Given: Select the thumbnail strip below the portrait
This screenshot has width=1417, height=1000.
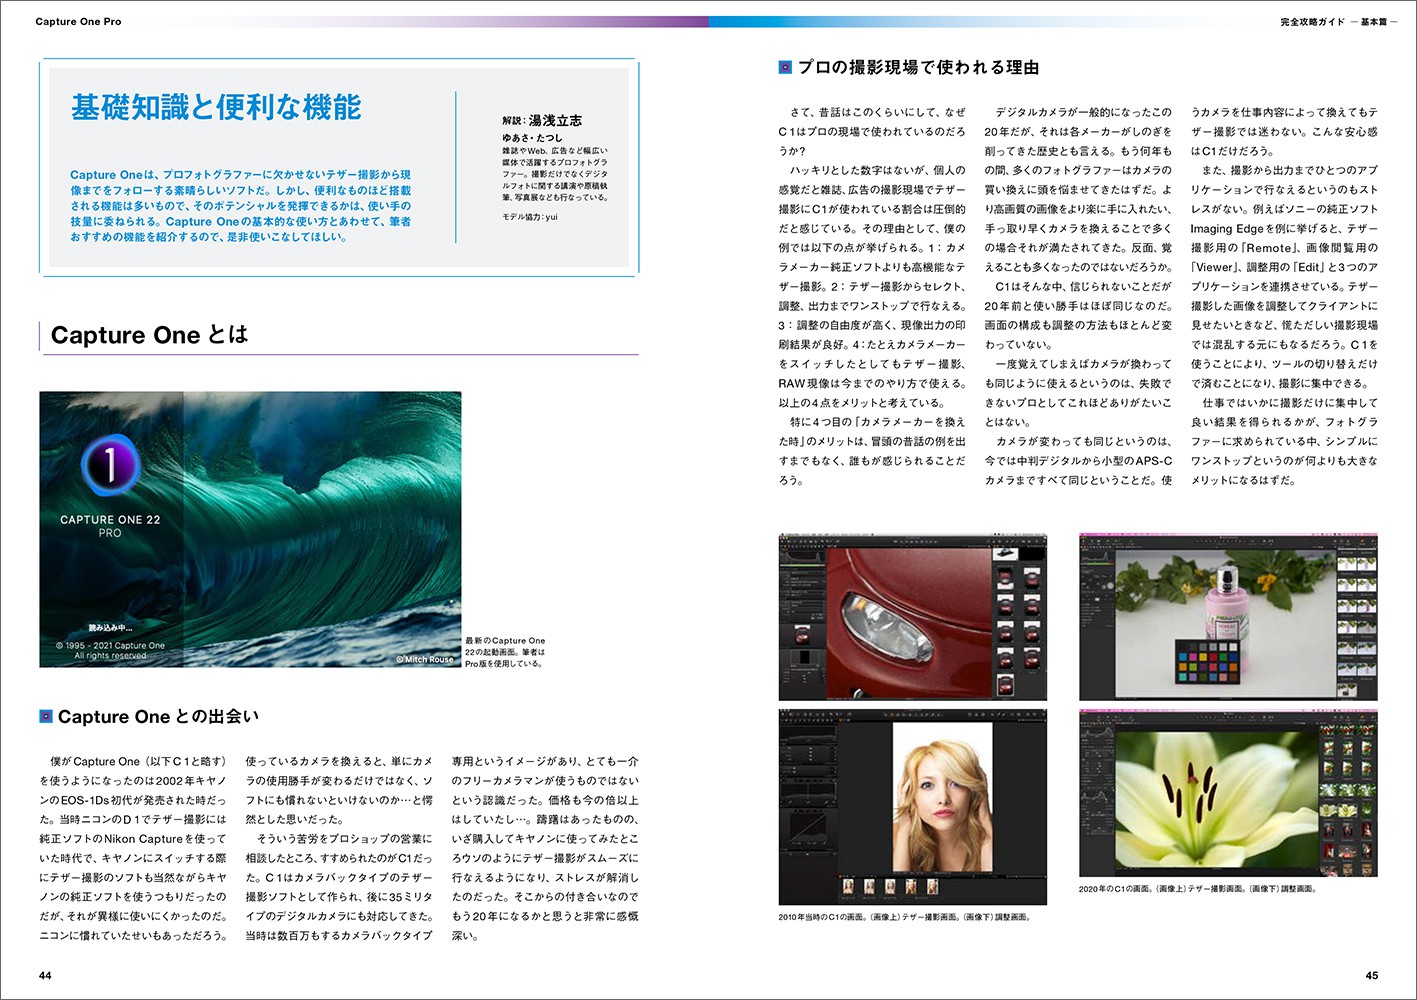Looking at the screenshot, I should pos(890,887).
